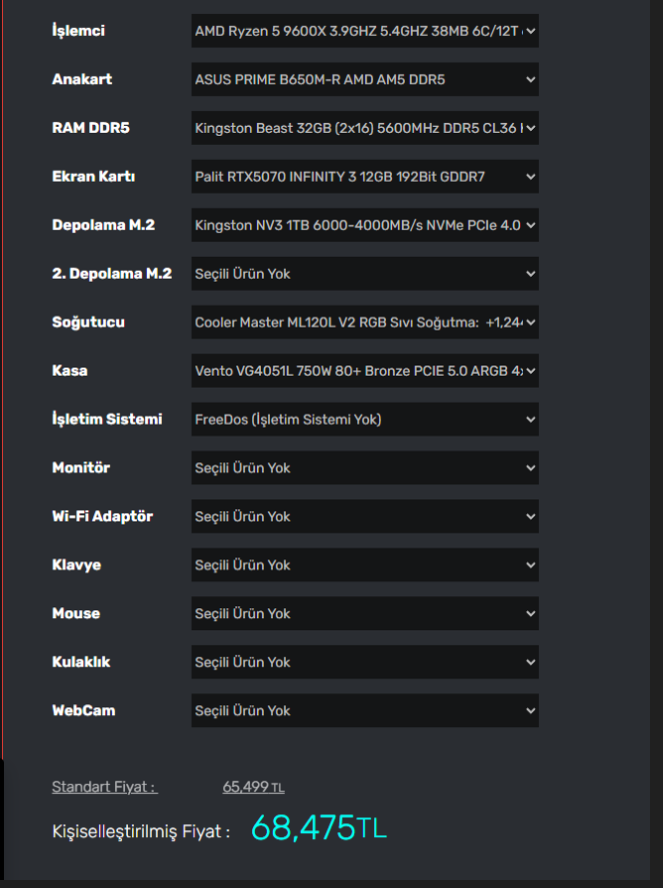Click the Standart Fiyat label
The width and height of the screenshot is (663, 888).
click(104, 787)
